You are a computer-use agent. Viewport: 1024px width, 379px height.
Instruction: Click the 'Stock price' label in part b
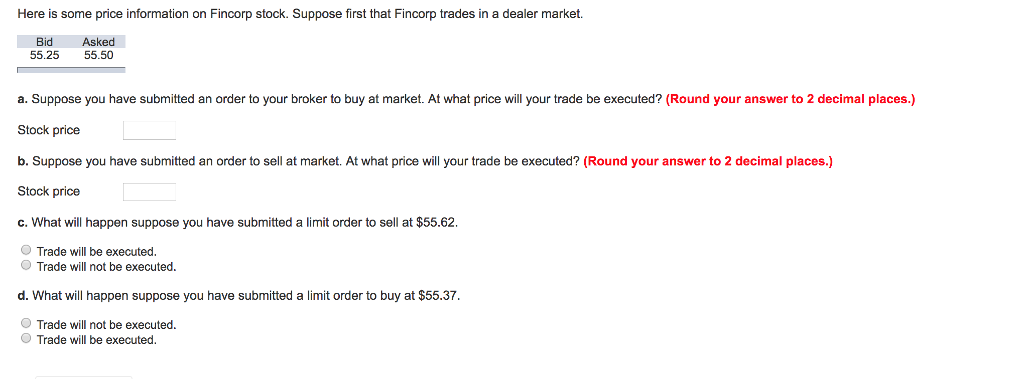pos(49,191)
